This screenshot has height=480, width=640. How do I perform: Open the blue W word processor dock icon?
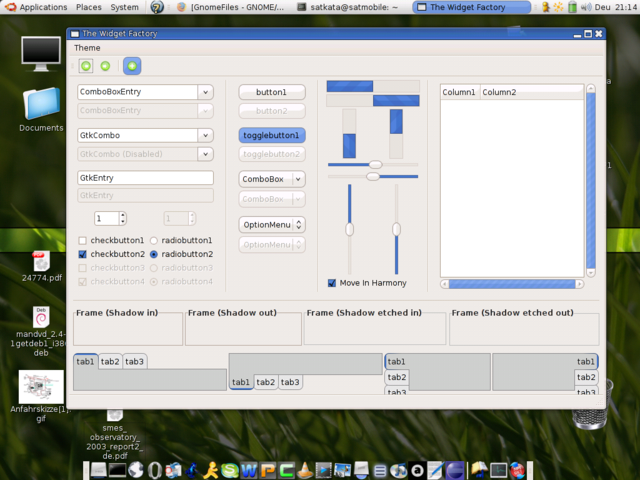[x=249, y=471]
